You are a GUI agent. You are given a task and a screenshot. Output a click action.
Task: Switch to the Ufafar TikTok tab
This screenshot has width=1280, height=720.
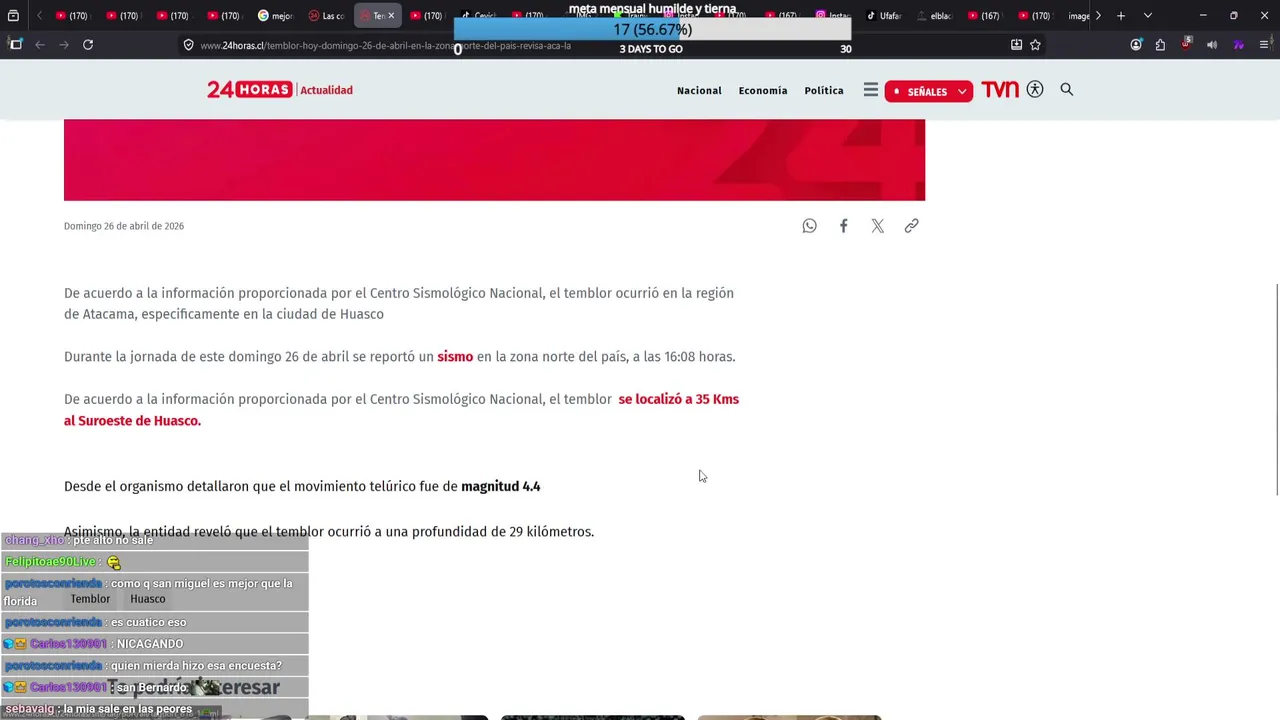tap(884, 16)
